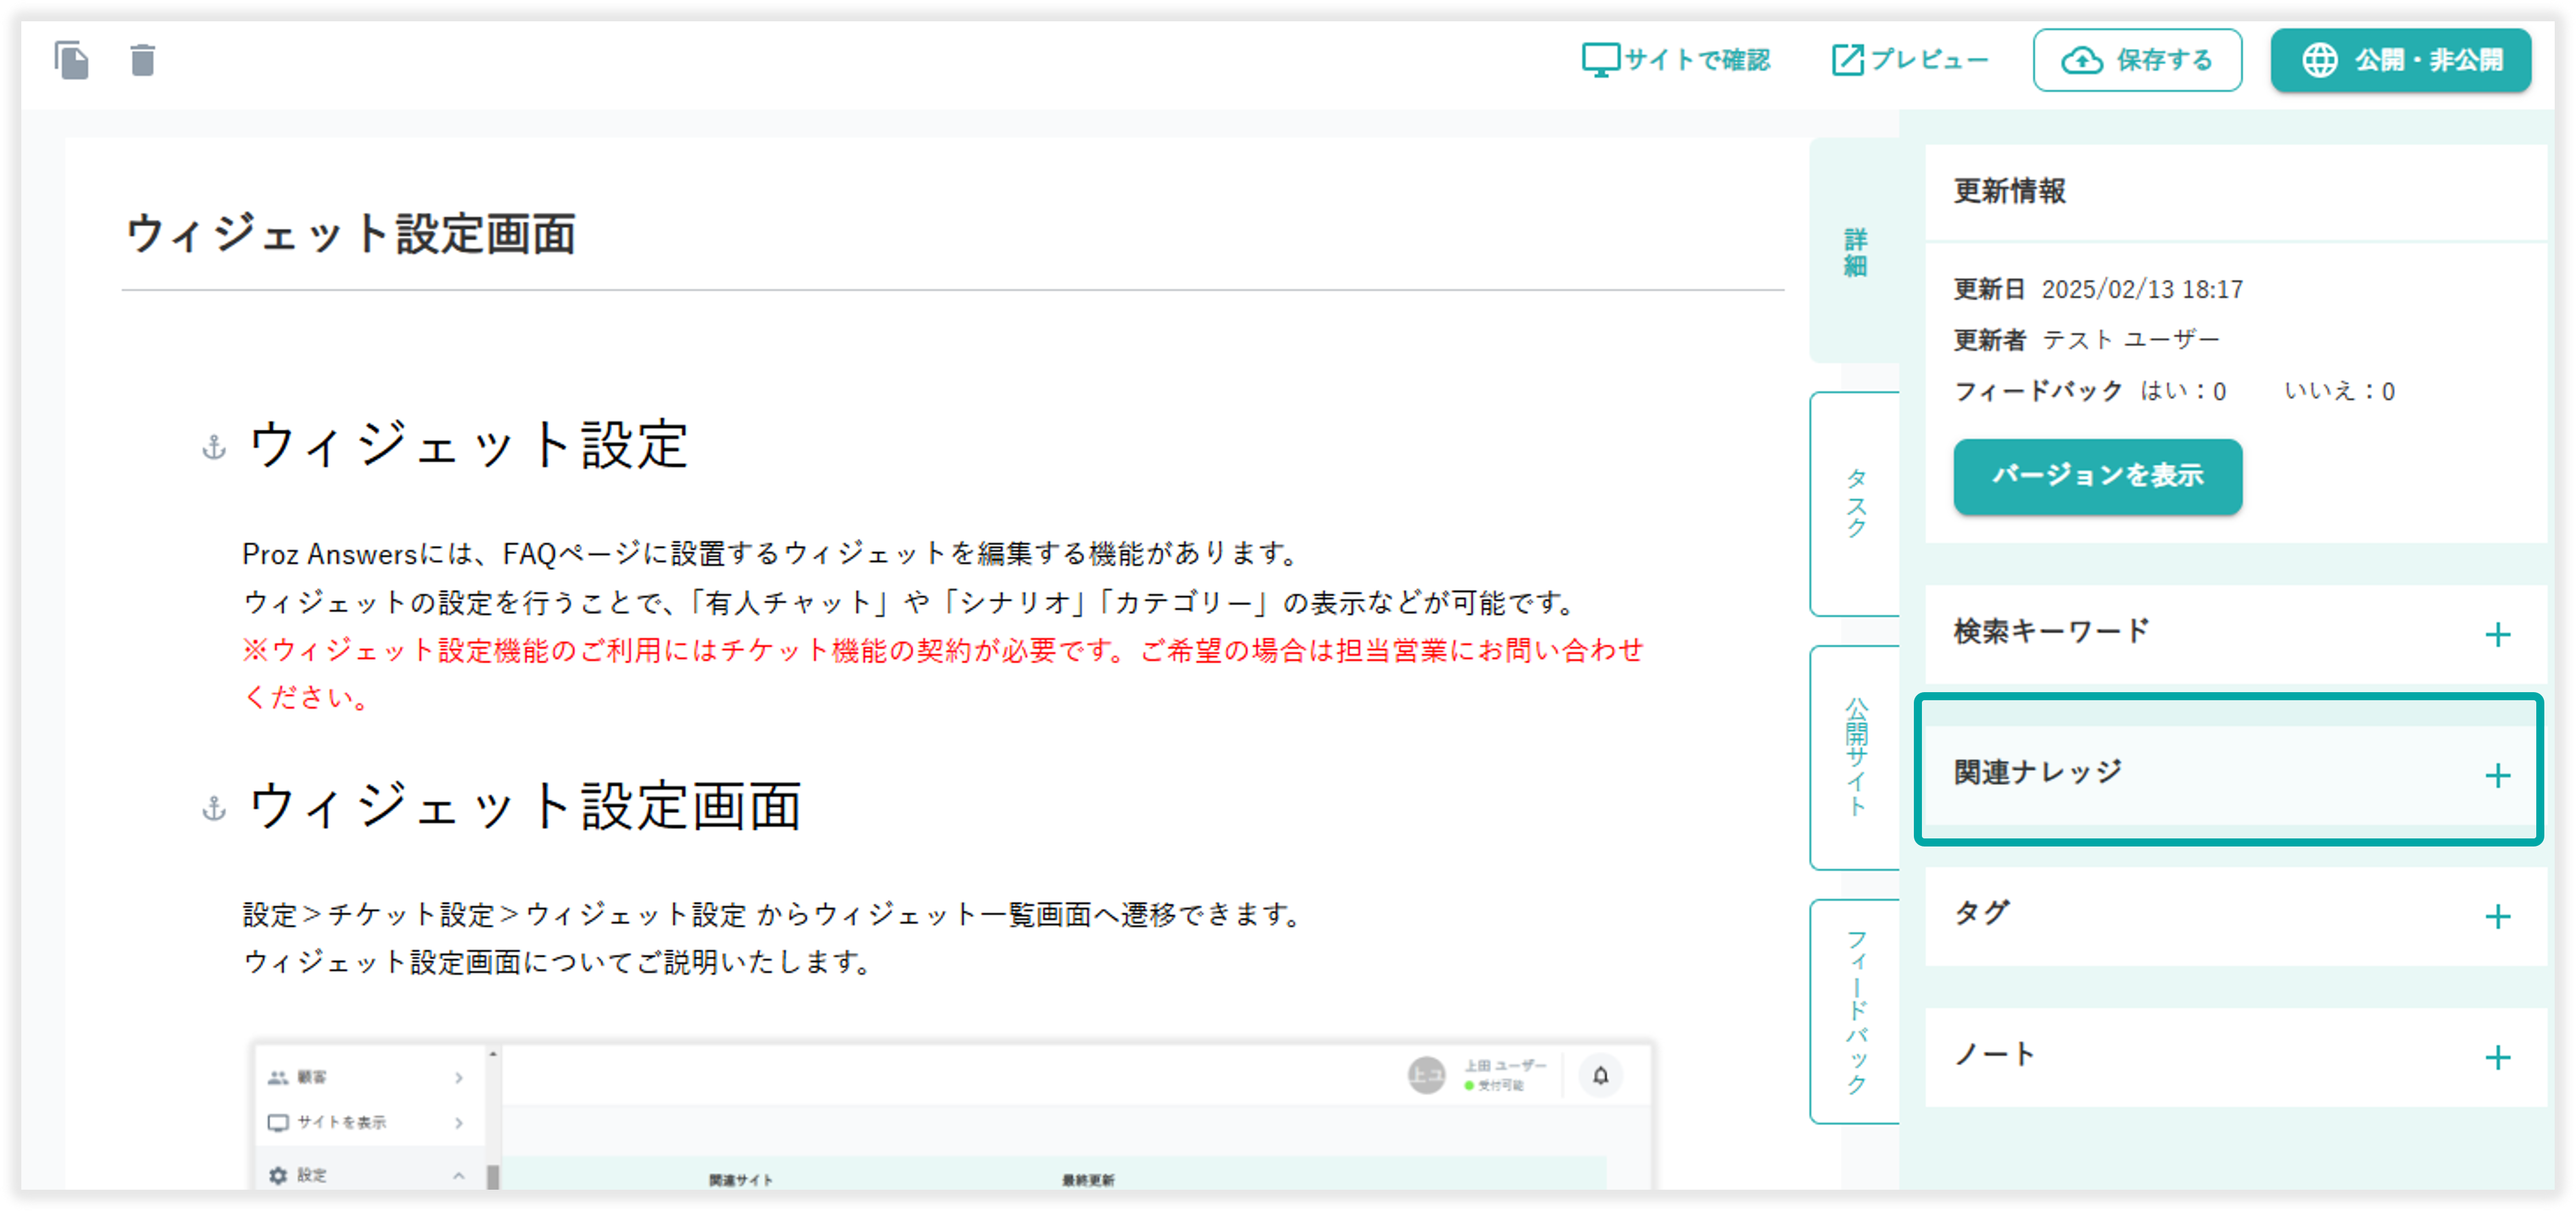Expand the タグ section with plus
Viewport: 2576px width, 1211px height.
coord(2497,917)
